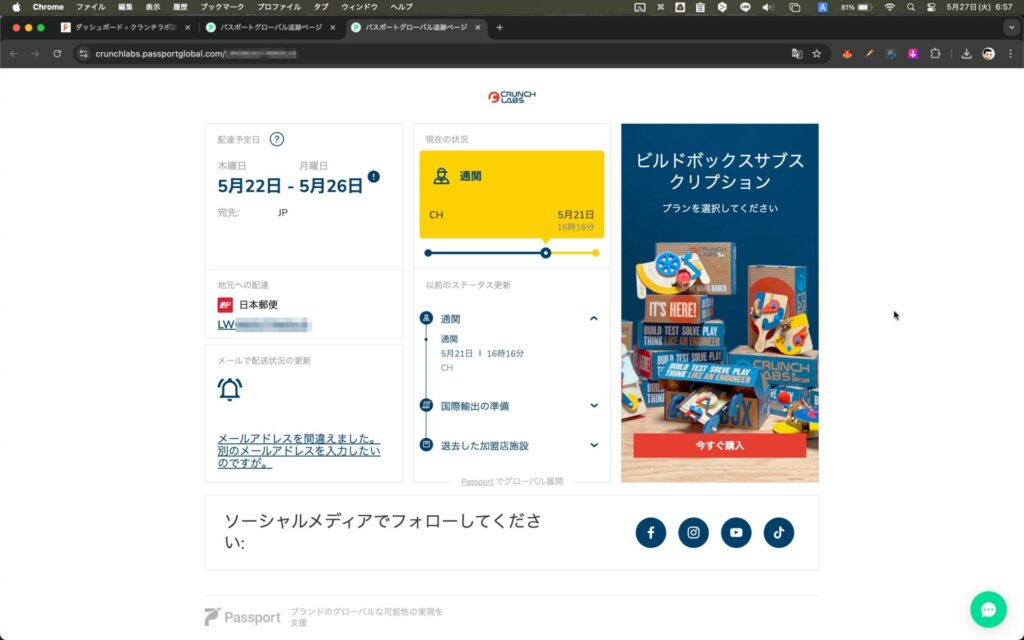
Task: Click the macOS Spotlight search icon
Action: click(910, 7)
